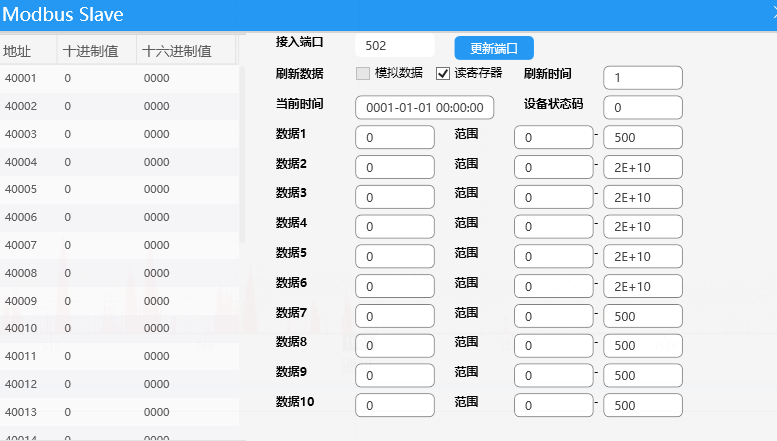Click the 更新端口 button

pyautogui.click(x=494, y=48)
